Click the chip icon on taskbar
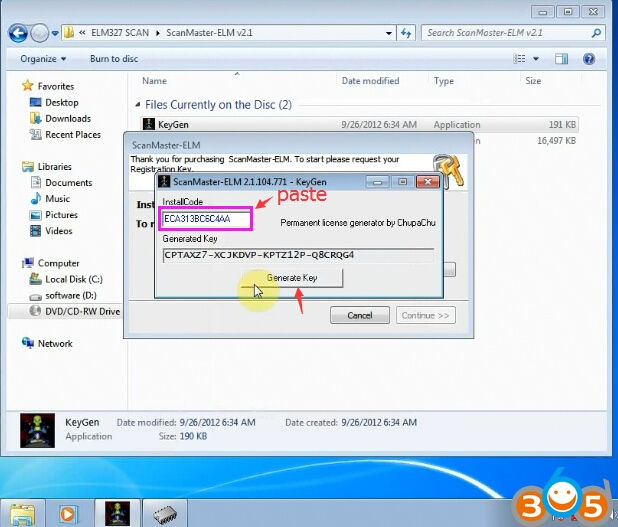618x527 pixels. tap(165, 514)
